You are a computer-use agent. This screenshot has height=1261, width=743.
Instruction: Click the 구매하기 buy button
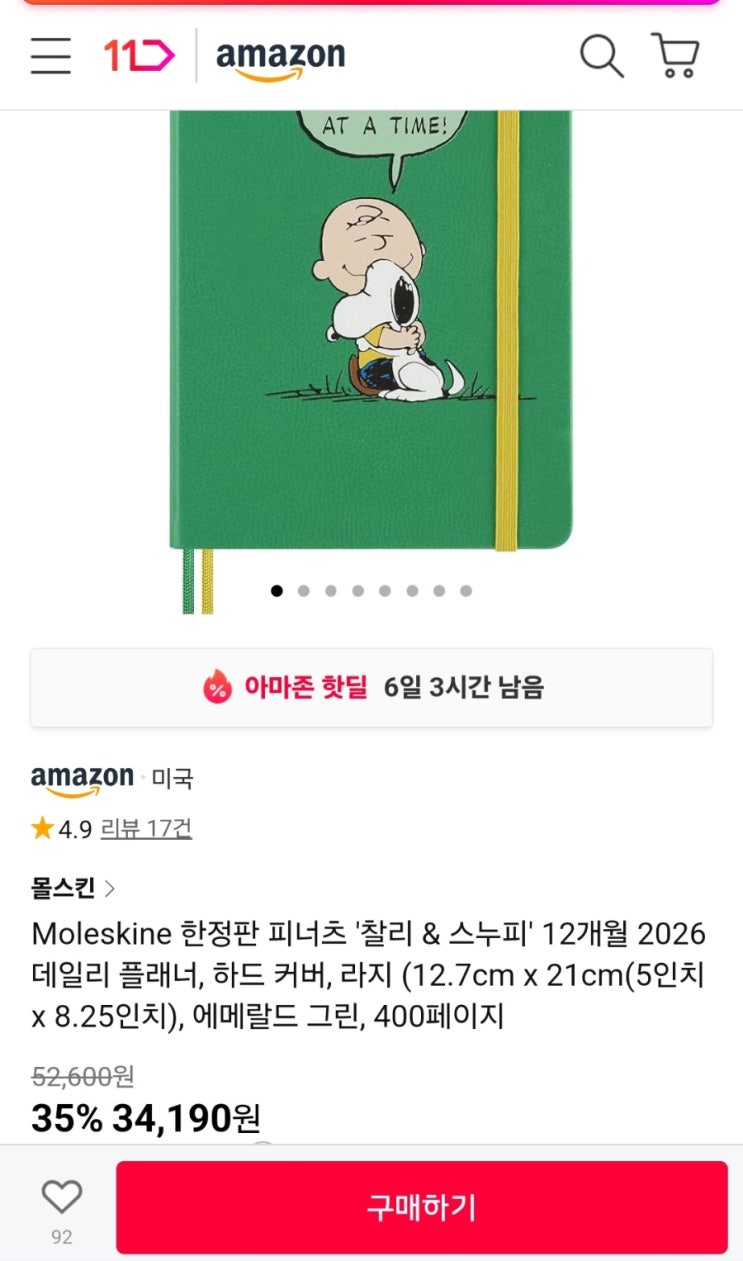pyautogui.click(x=422, y=1207)
